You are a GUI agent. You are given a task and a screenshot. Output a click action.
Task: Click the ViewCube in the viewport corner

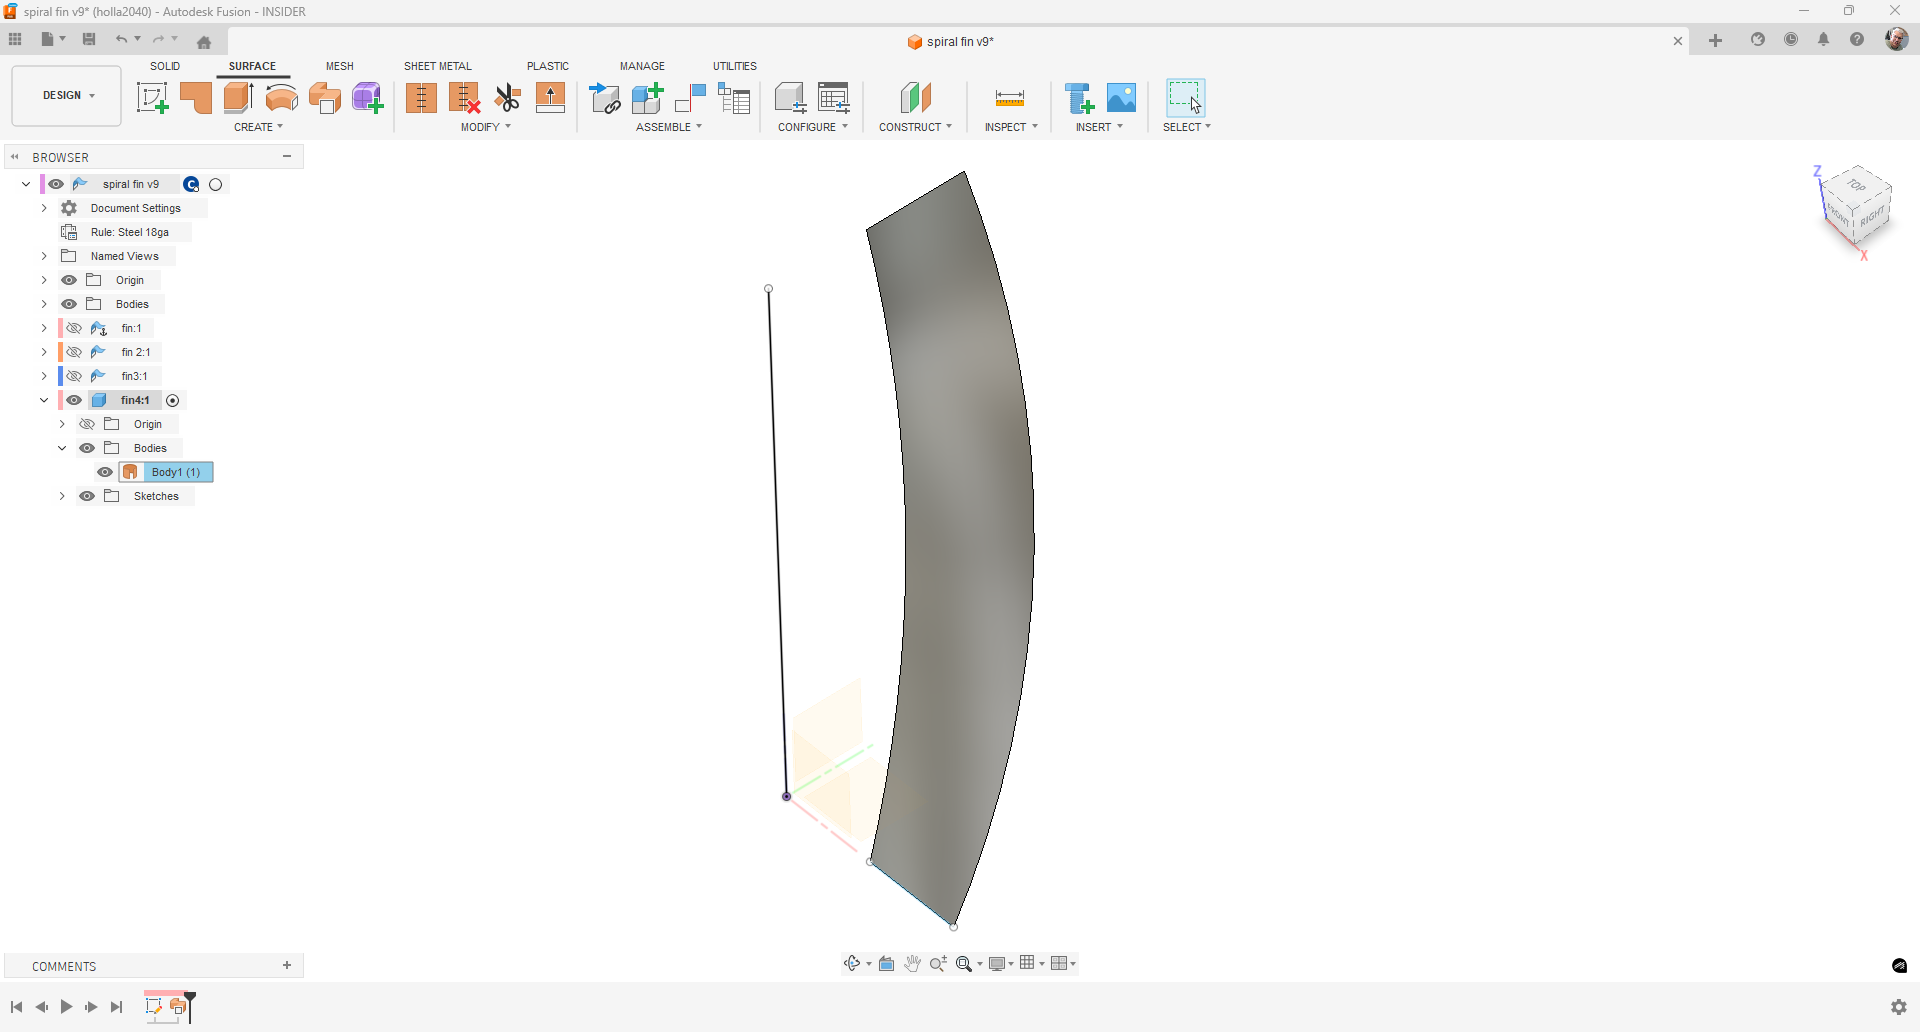tap(1856, 205)
